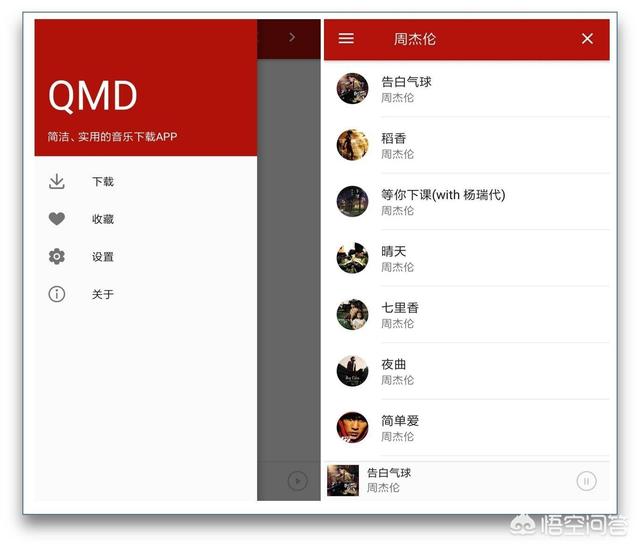
Task: Pause the playing song 告白气球
Action: click(587, 481)
